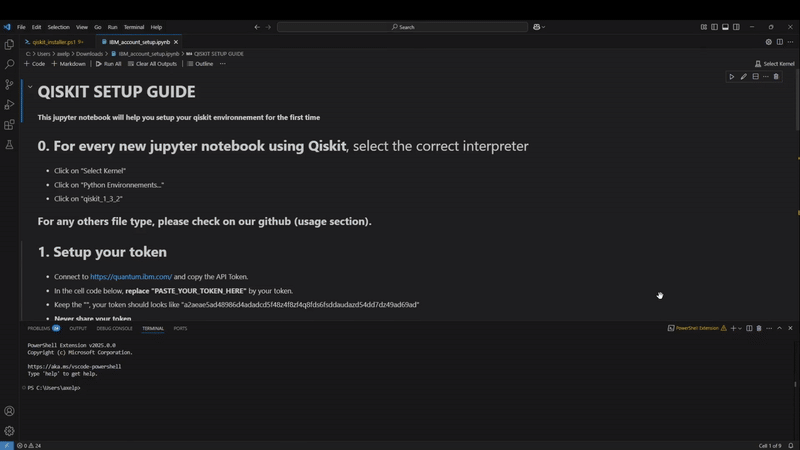800x450 pixels.
Task: Open the Go menu
Action: pos(97,27)
